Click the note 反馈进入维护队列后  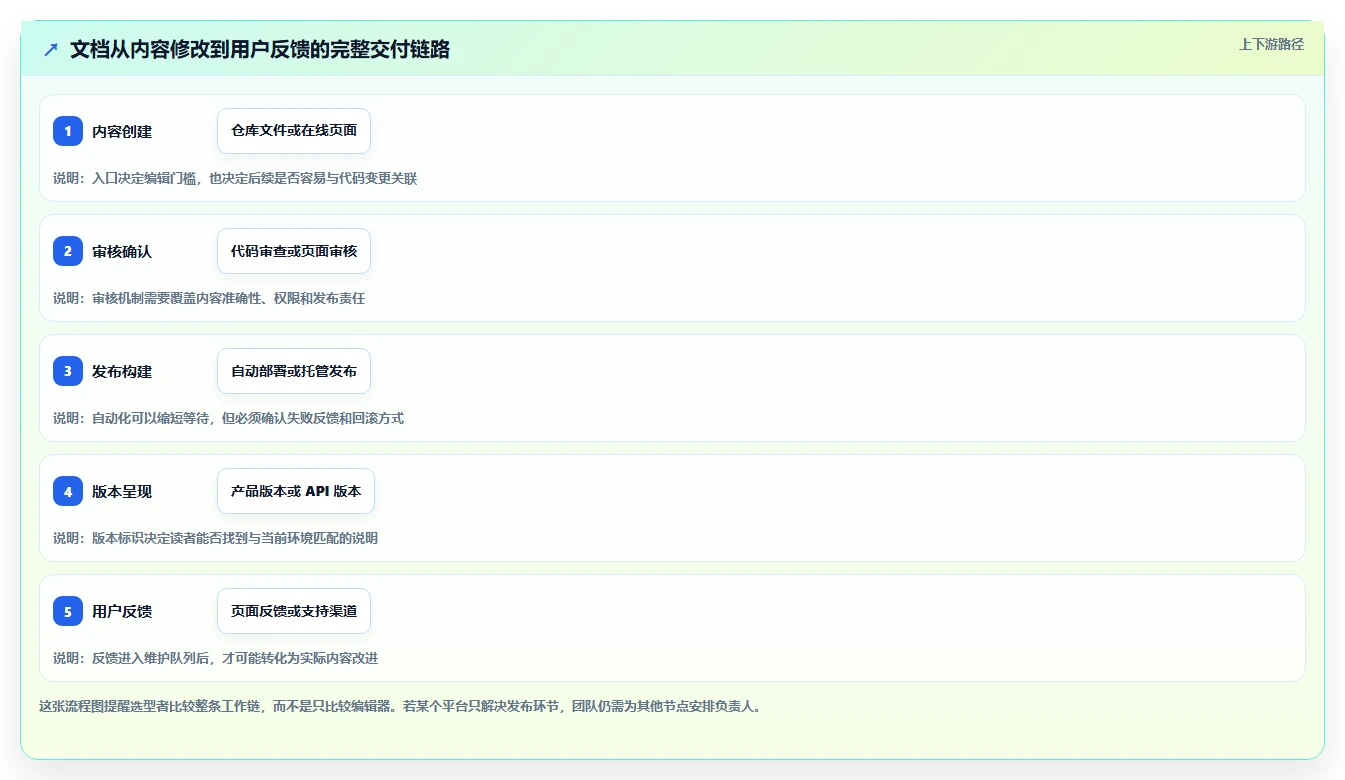pyautogui.click(x=215, y=658)
